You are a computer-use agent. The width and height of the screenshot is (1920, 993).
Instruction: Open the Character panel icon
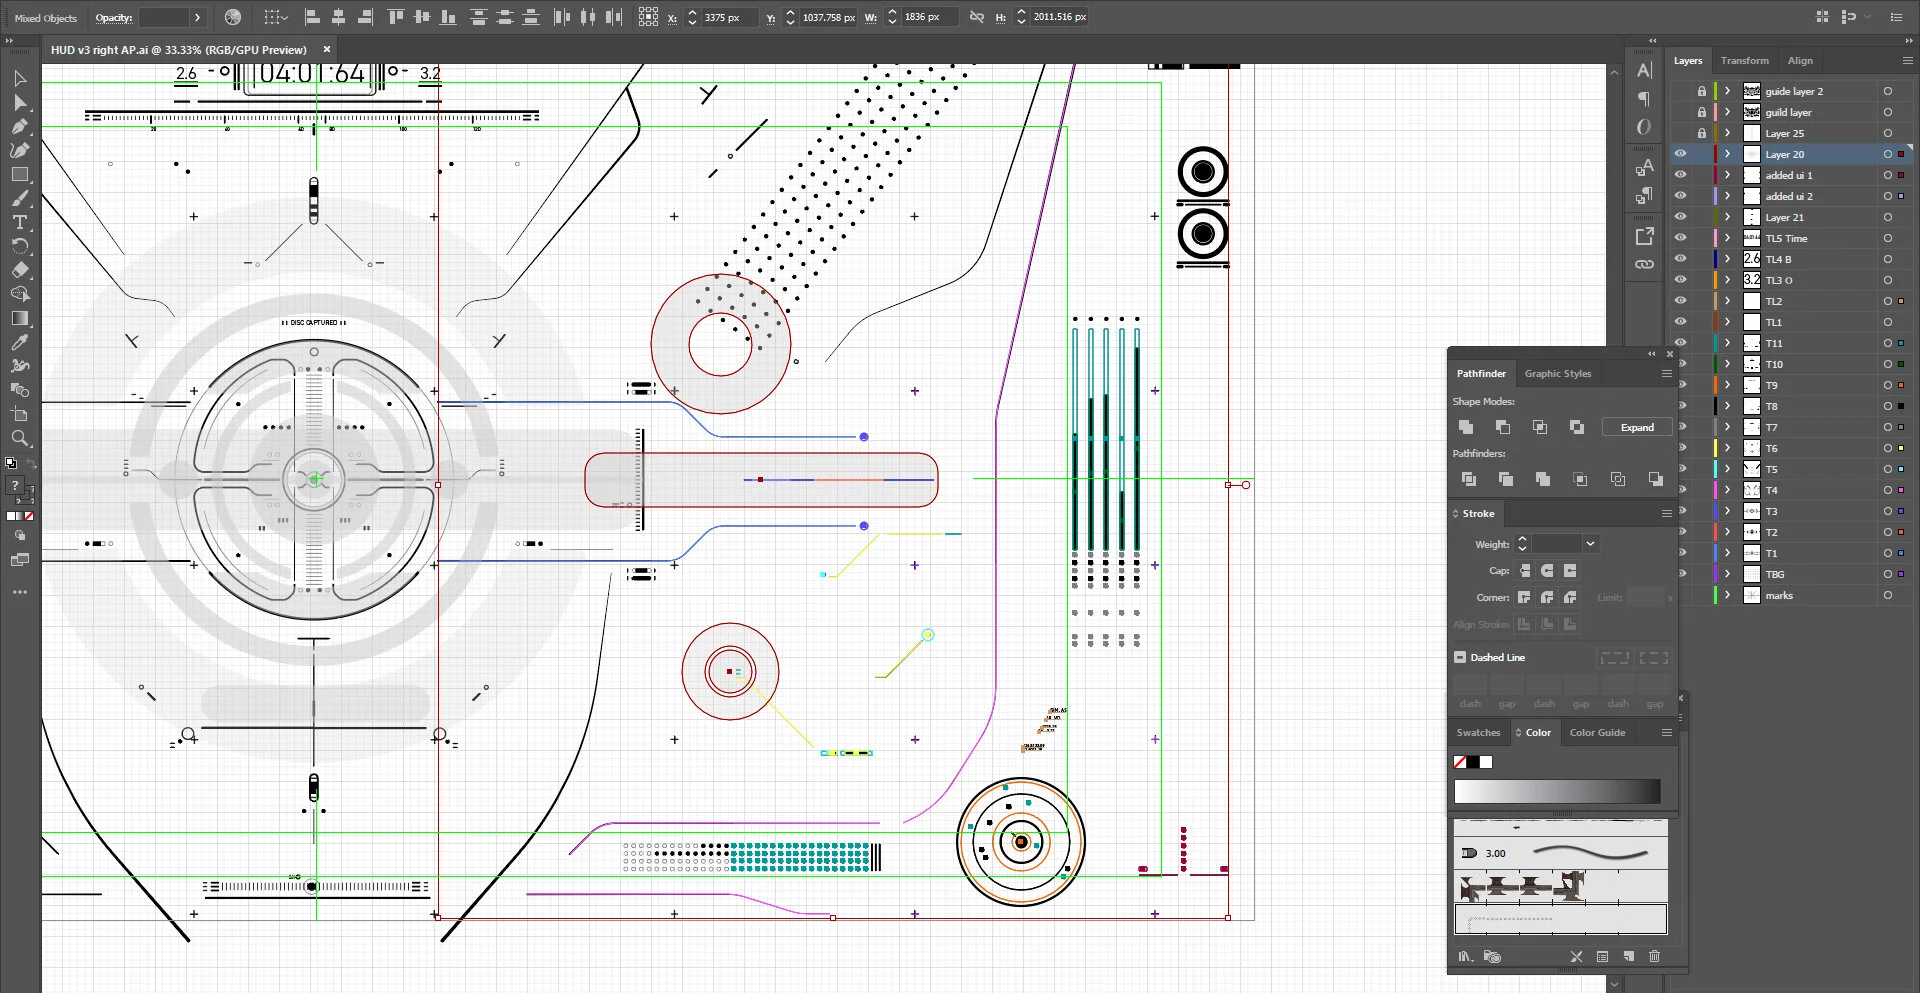click(1644, 71)
